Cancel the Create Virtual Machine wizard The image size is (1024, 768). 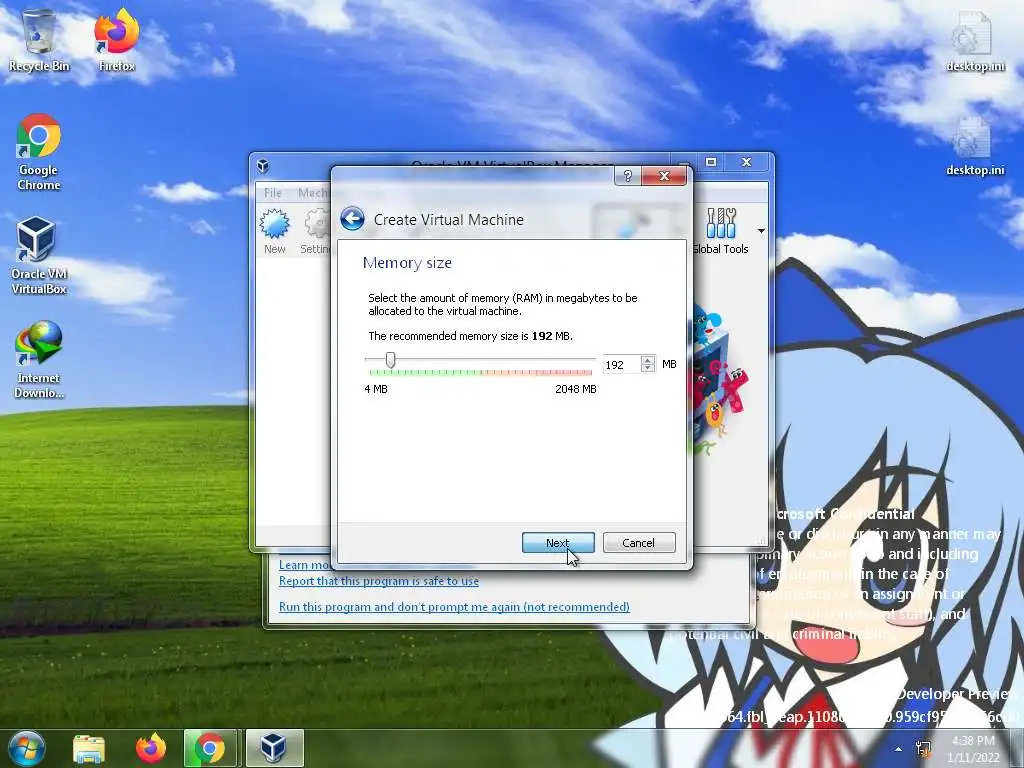(x=638, y=543)
